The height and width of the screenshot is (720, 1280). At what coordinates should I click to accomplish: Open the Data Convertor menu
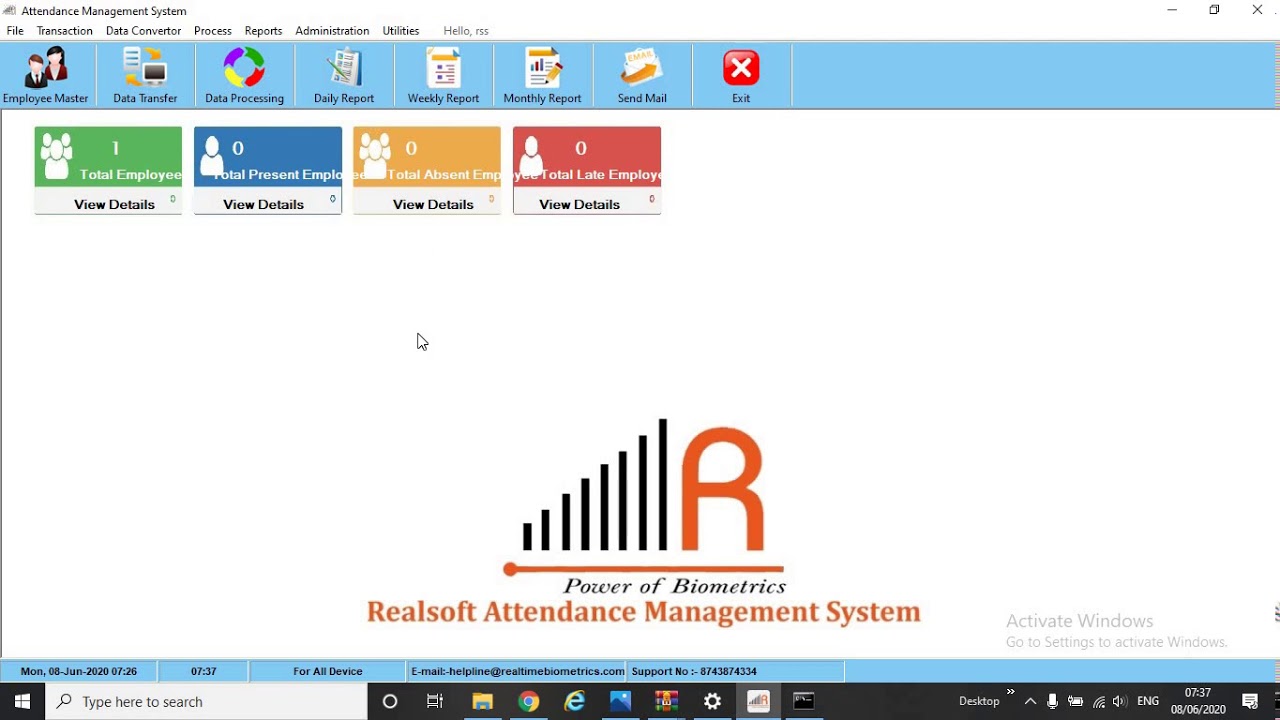tap(143, 31)
